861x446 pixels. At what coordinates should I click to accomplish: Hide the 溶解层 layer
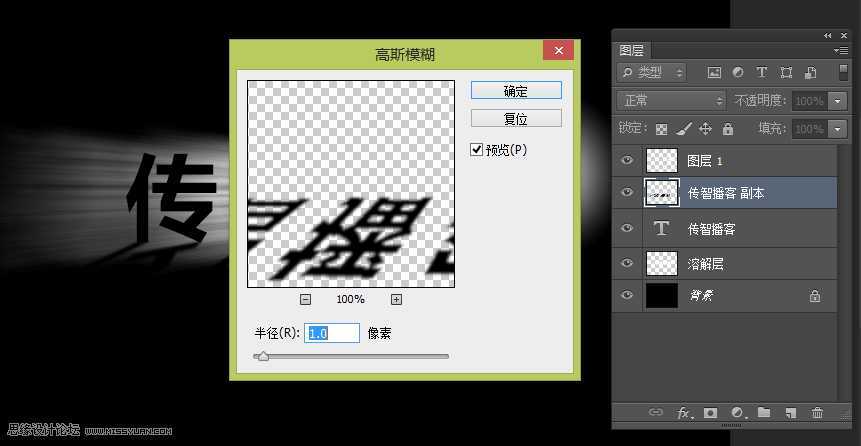[627, 263]
